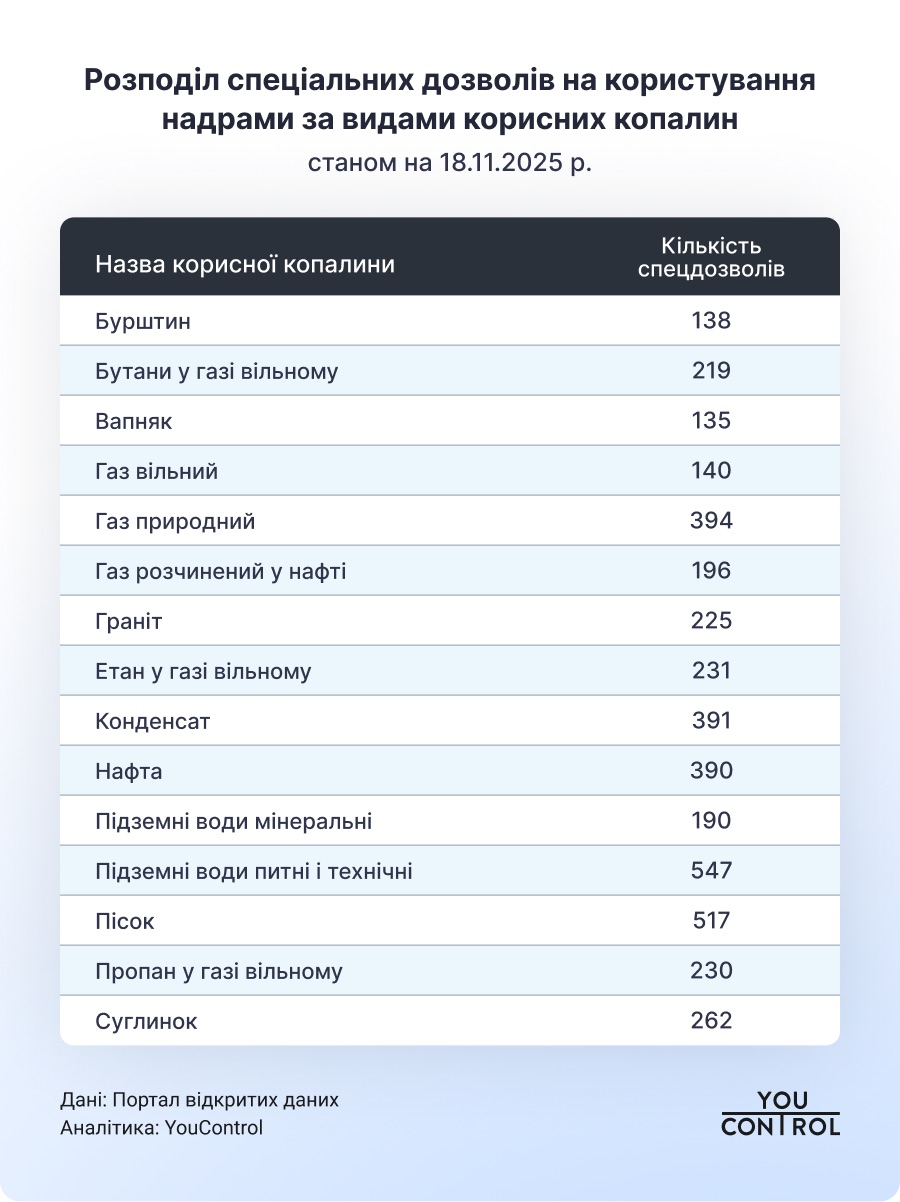This screenshot has width=900, height=1202.
Task: Select the Пісок row
Action: point(450,921)
